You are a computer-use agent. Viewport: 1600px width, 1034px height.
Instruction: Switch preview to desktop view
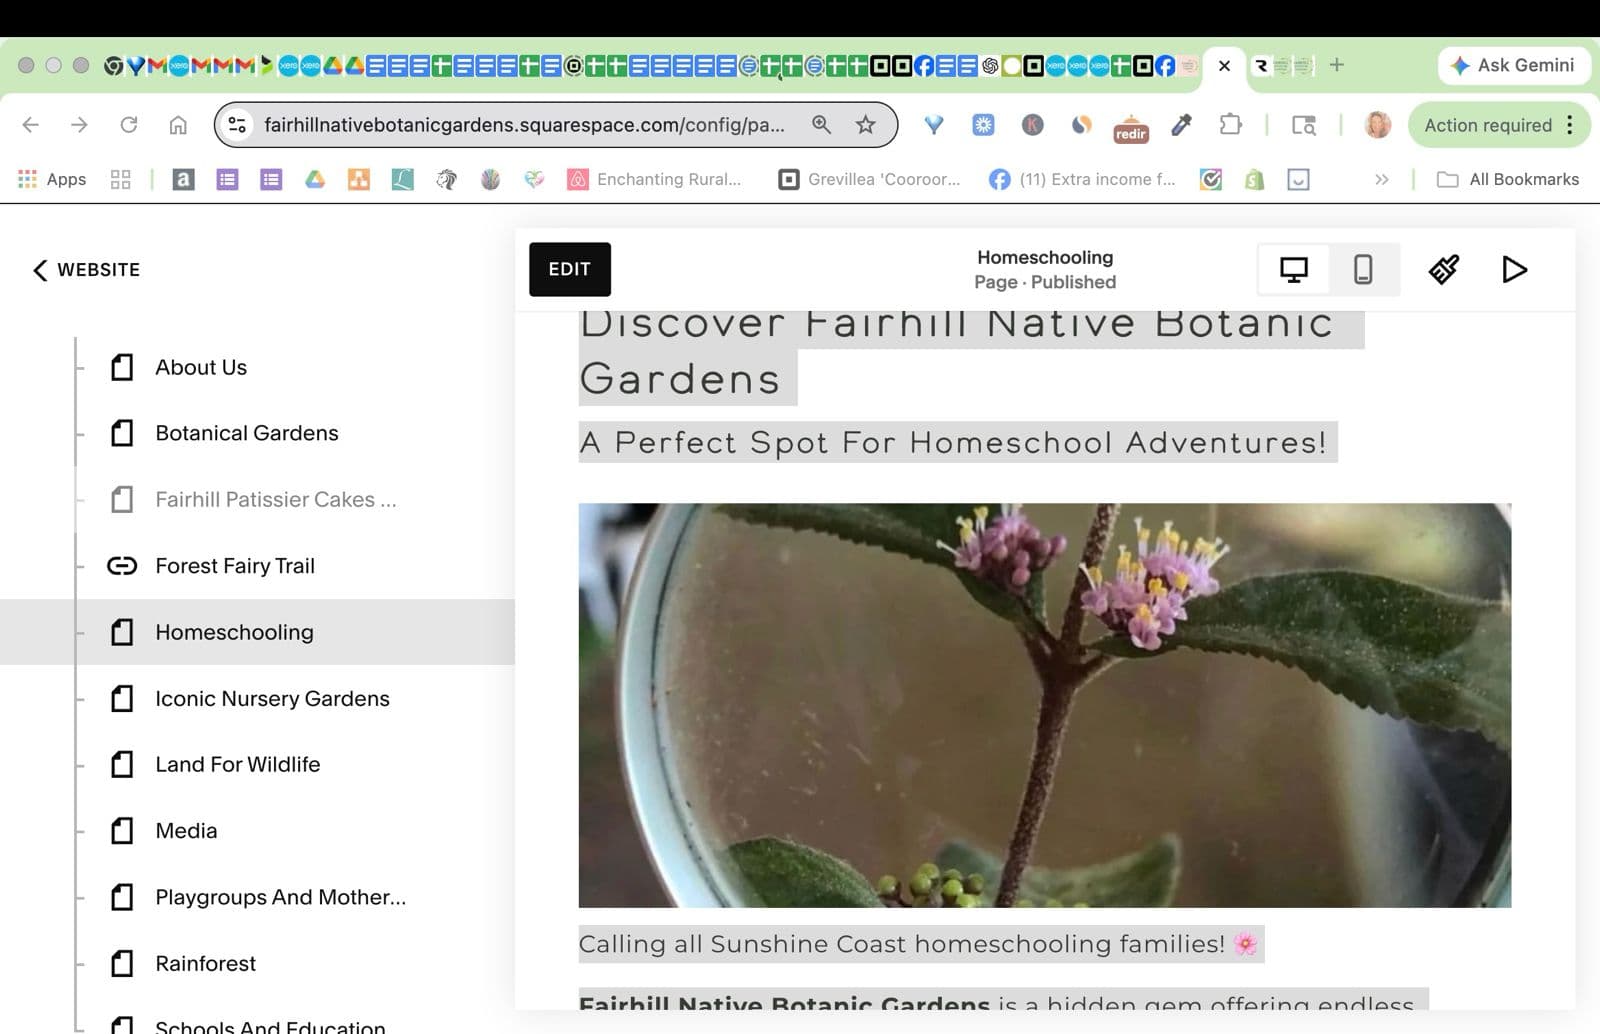(1293, 269)
